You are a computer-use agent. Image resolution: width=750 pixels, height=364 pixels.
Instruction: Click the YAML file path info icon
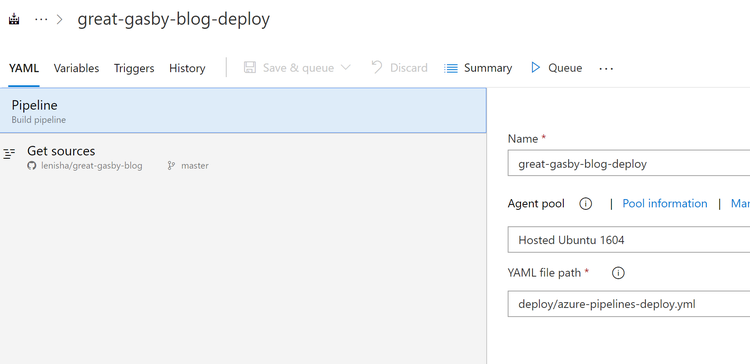(618, 273)
